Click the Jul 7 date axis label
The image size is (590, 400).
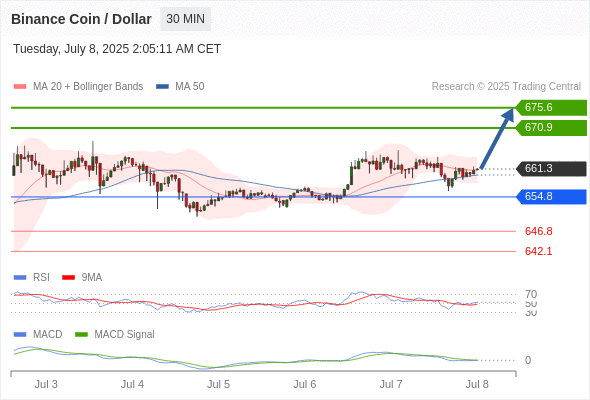[391, 384]
